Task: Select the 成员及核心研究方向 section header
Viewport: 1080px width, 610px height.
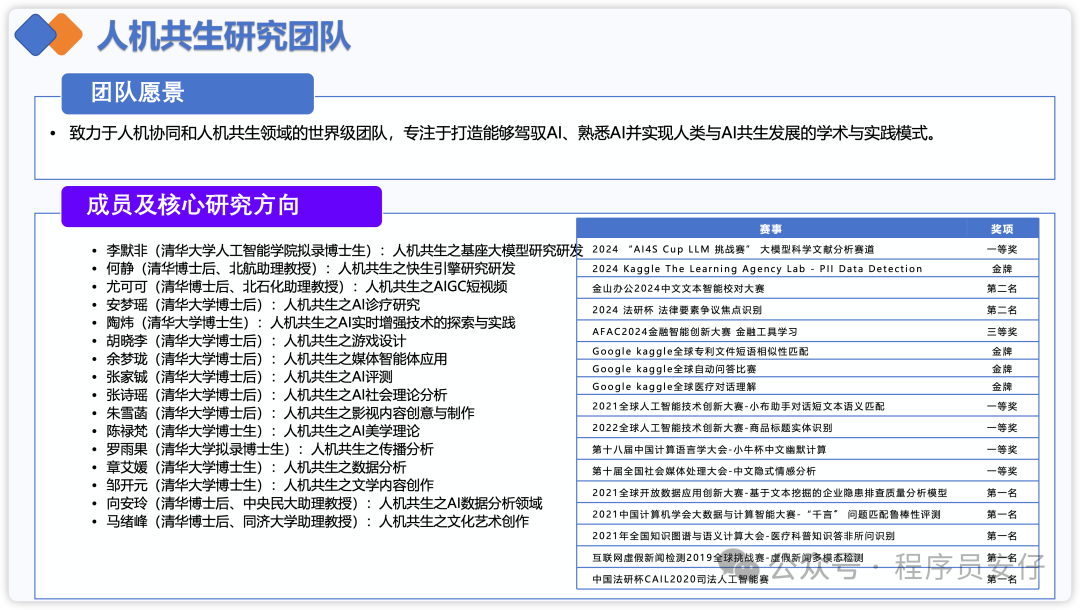Action: click(x=221, y=205)
